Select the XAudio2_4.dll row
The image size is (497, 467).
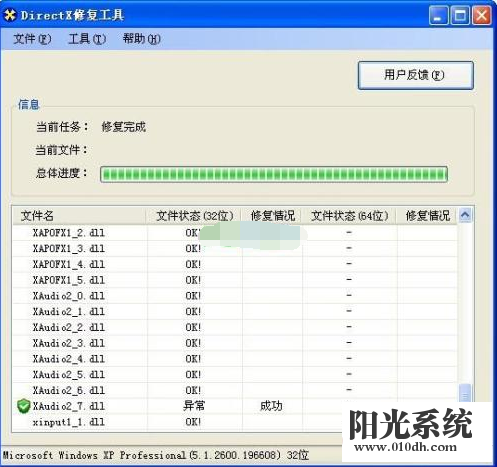(x=235, y=359)
